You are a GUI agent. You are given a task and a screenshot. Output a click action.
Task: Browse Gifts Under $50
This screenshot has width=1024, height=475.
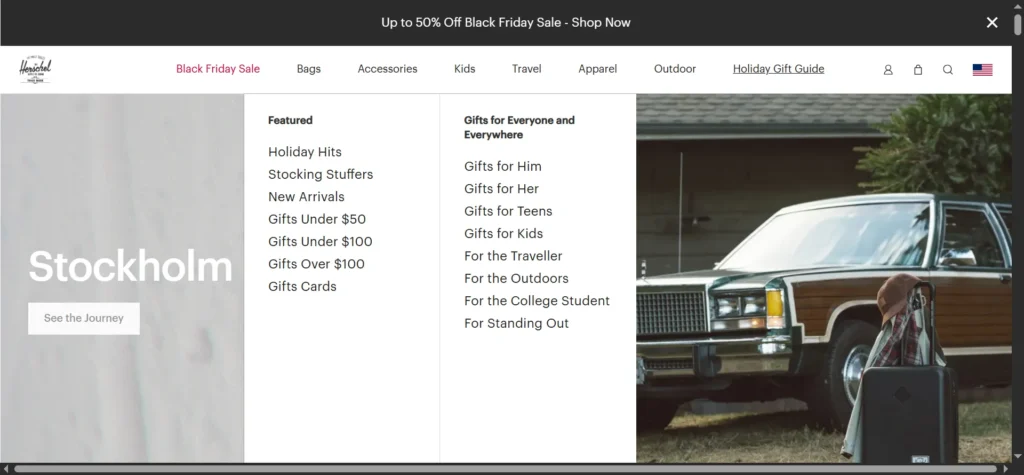(317, 219)
